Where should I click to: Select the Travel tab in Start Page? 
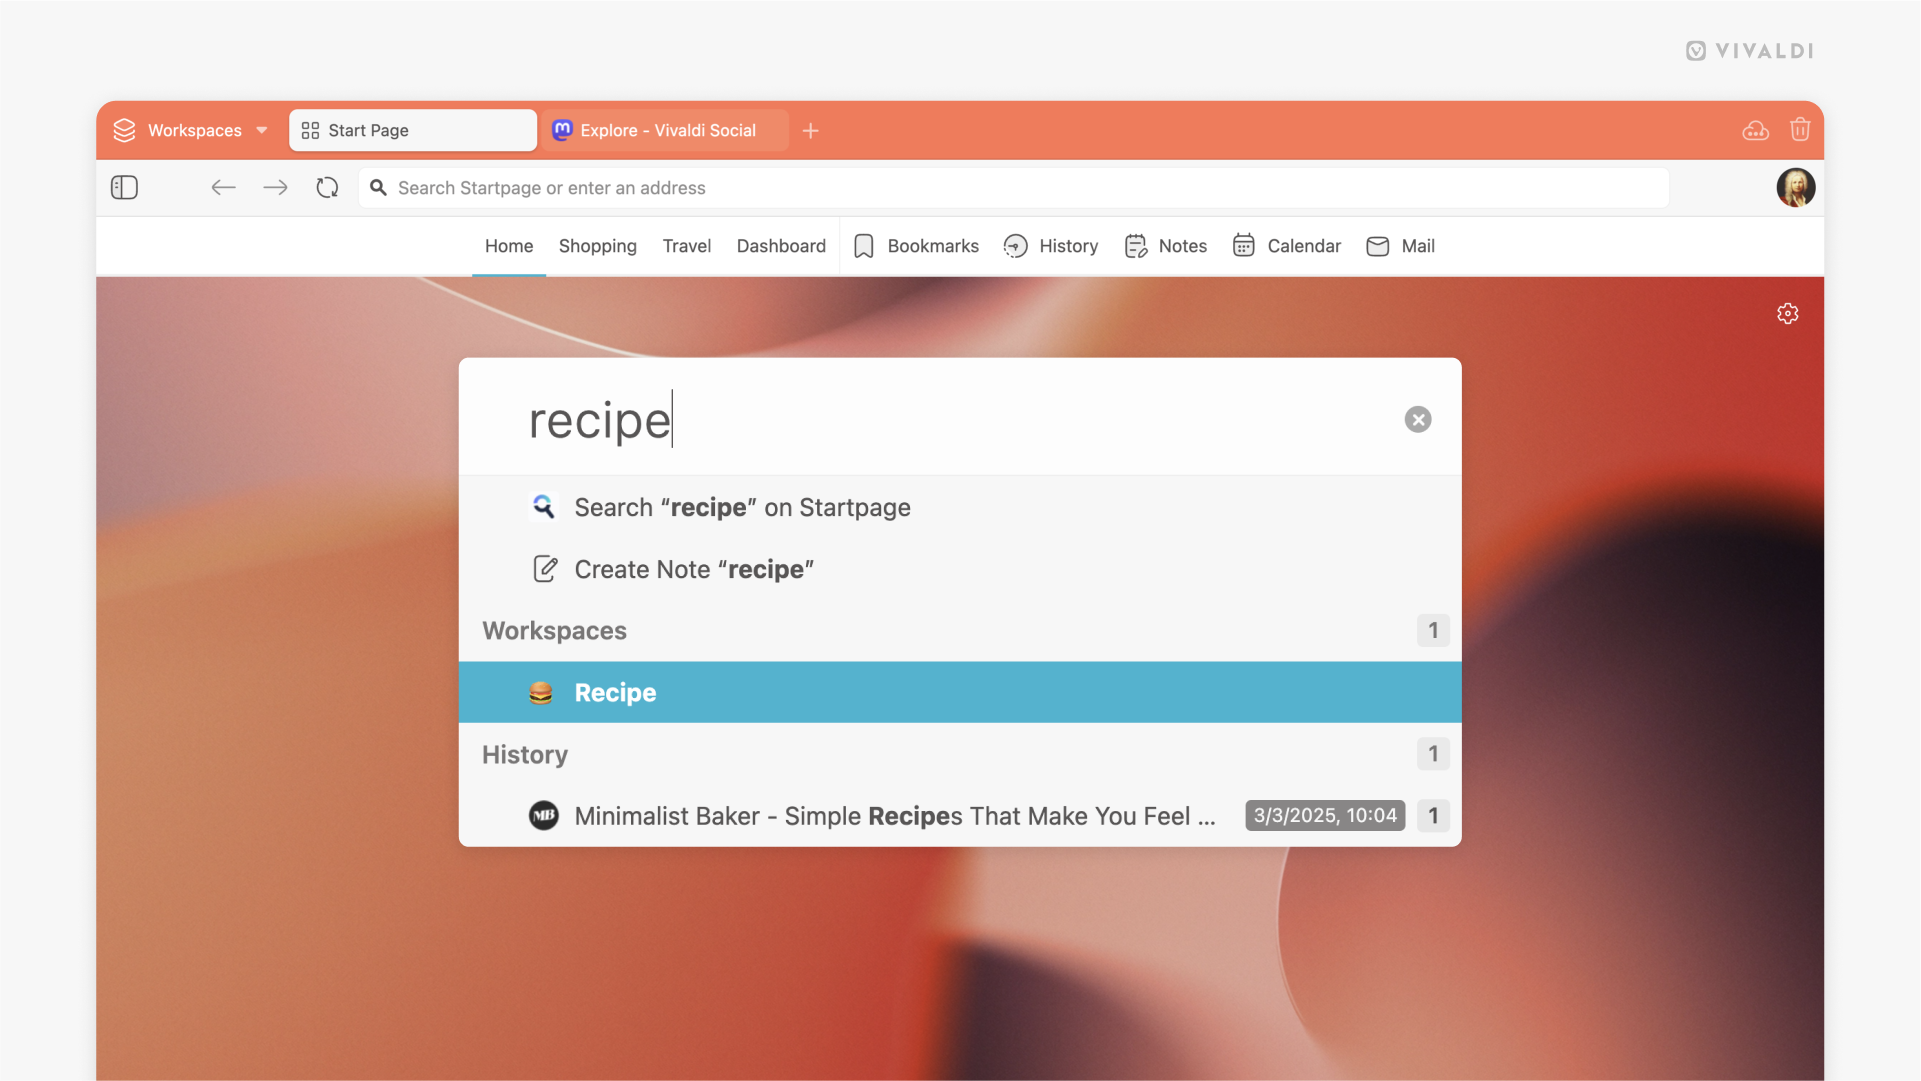[686, 246]
